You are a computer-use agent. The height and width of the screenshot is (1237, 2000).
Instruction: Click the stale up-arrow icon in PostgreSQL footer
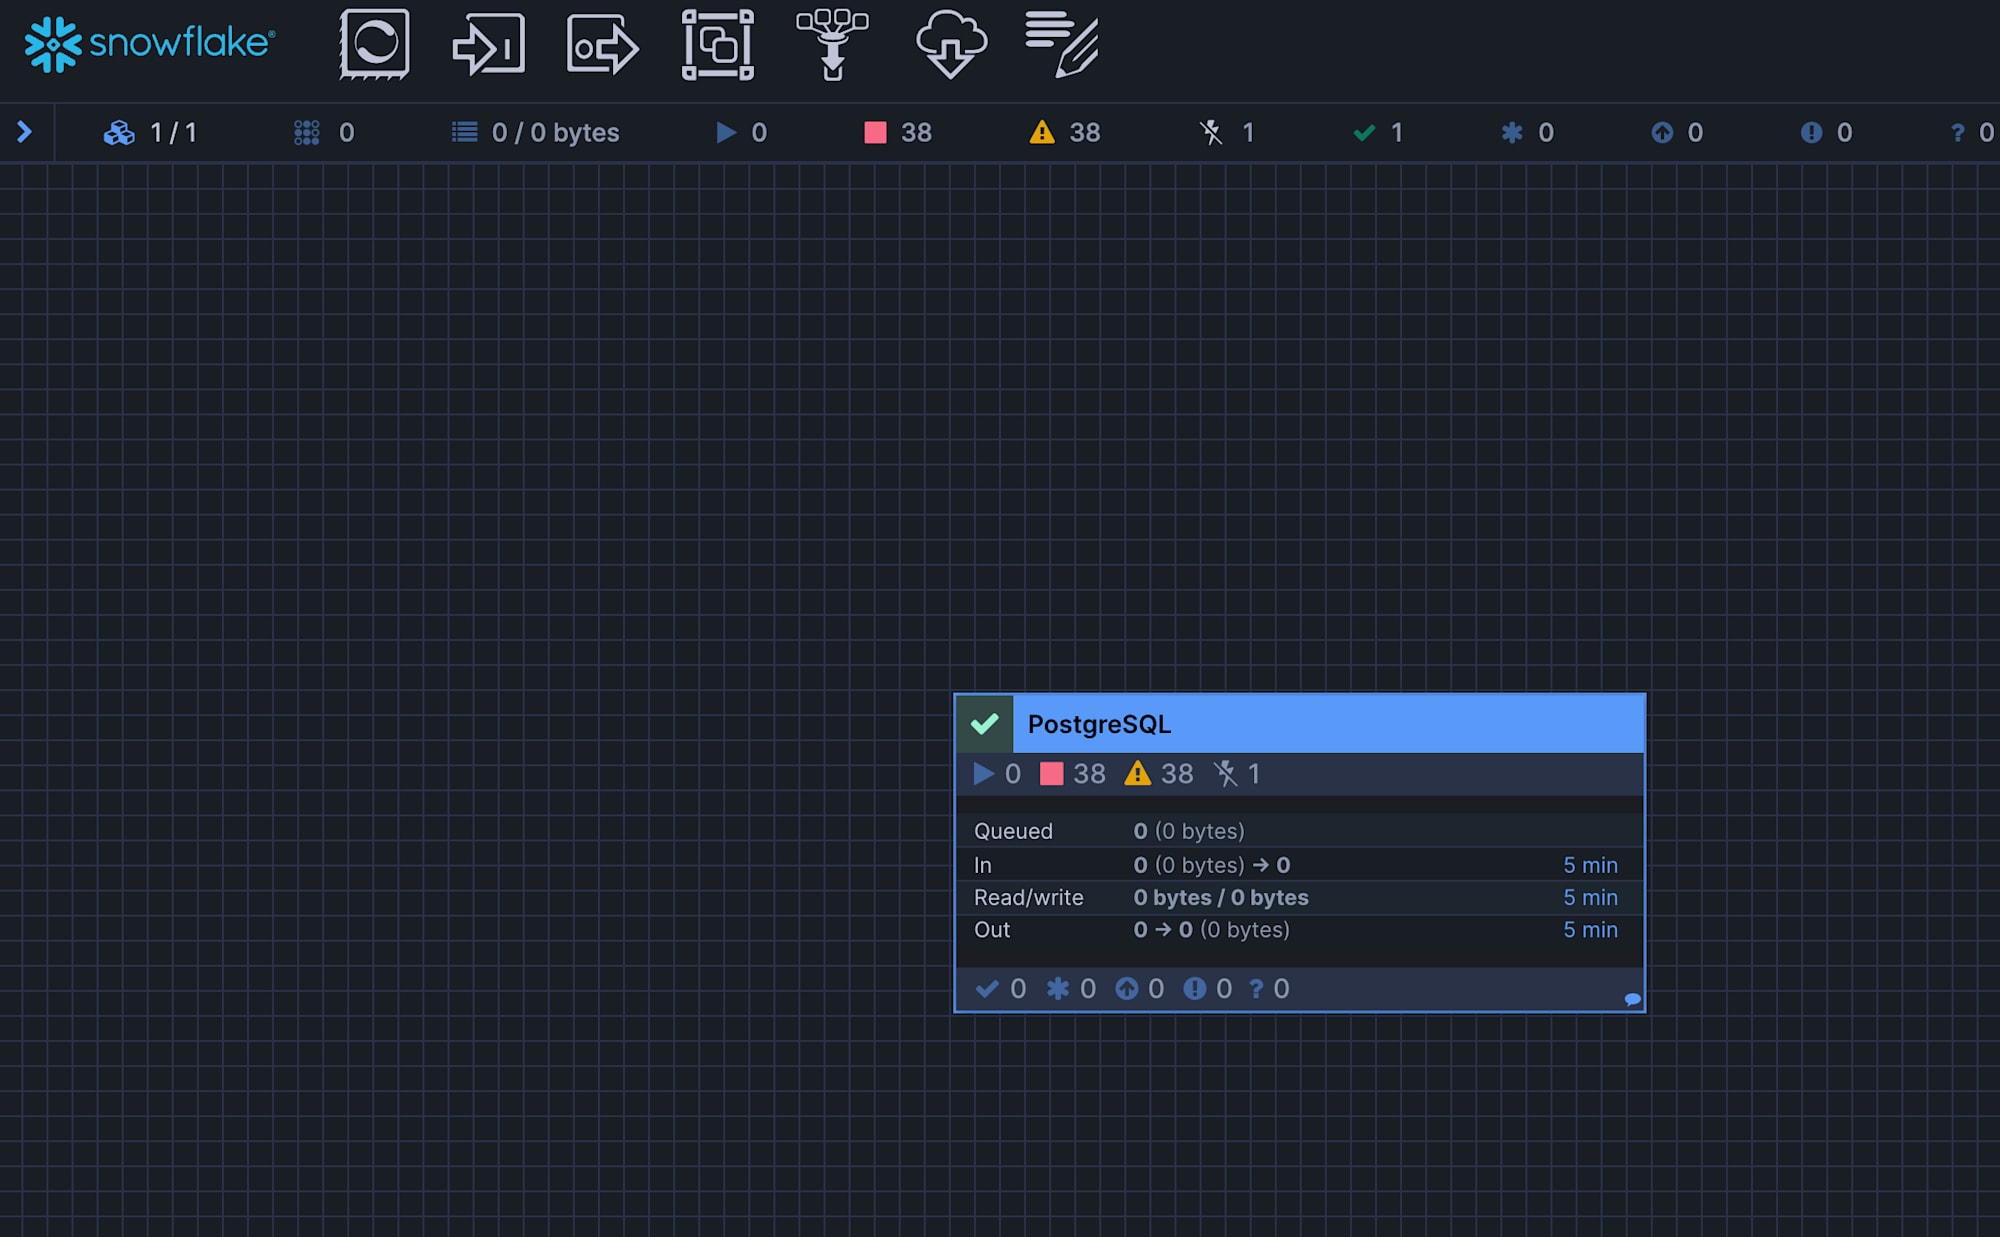tap(1127, 988)
